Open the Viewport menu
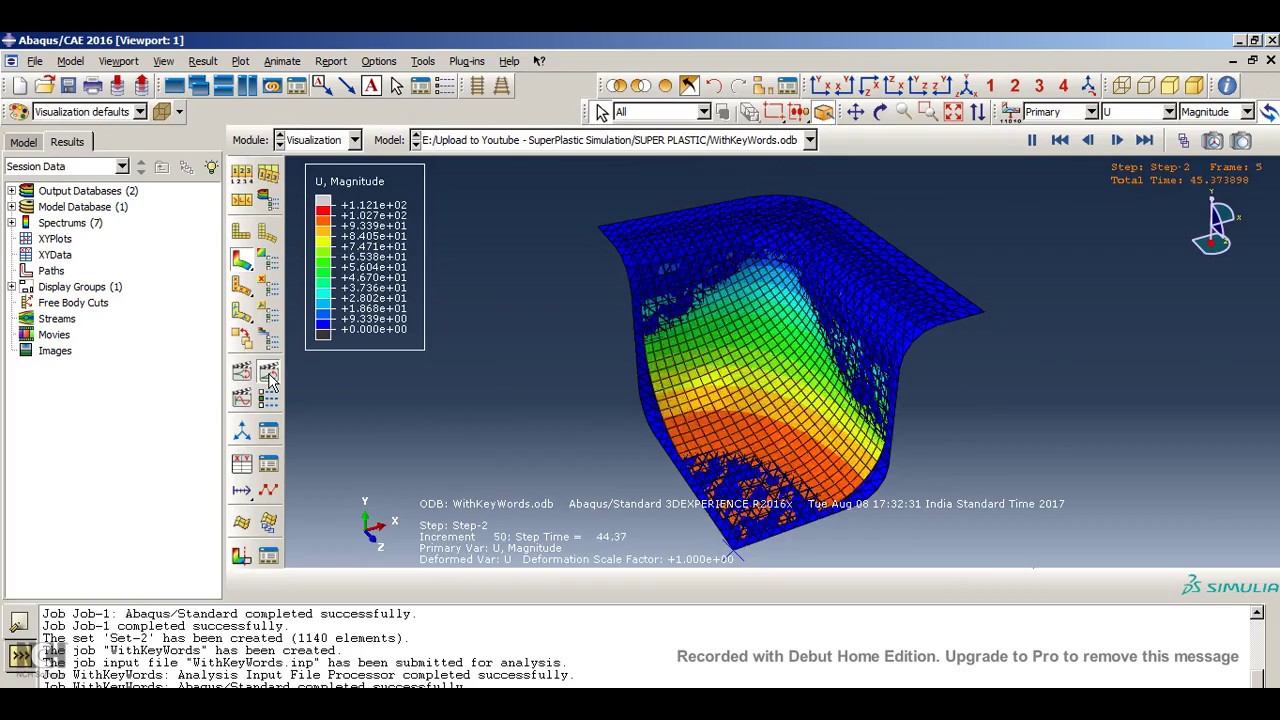1280x720 pixels. click(118, 61)
